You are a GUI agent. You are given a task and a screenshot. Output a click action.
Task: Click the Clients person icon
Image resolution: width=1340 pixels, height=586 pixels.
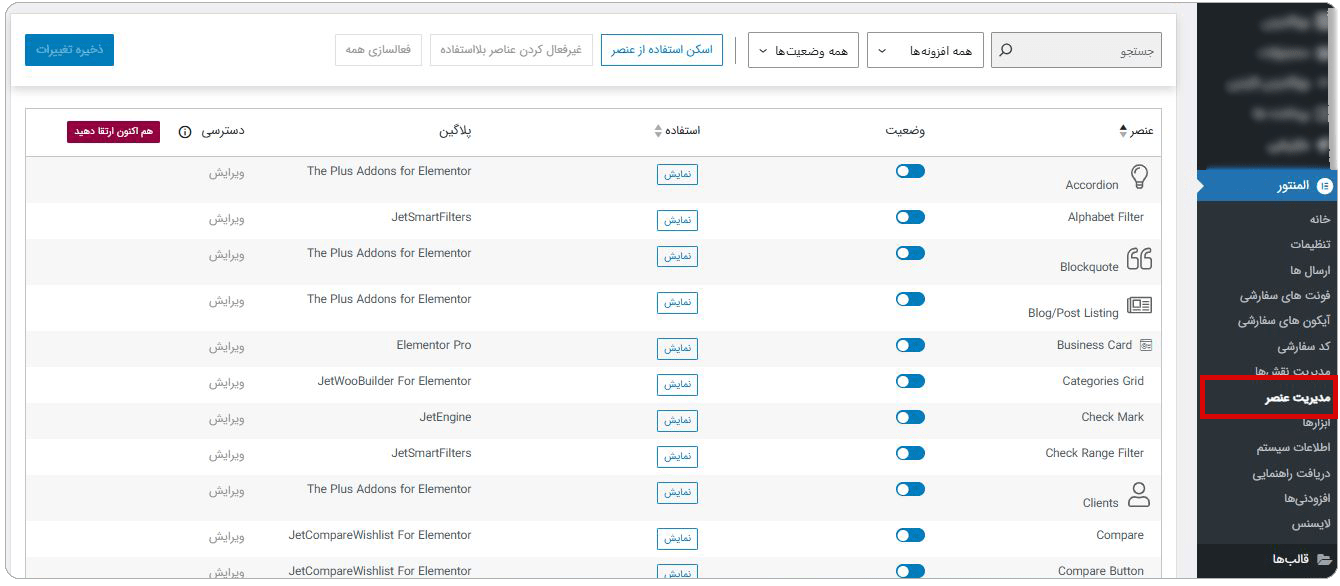[x=1141, y=494]
